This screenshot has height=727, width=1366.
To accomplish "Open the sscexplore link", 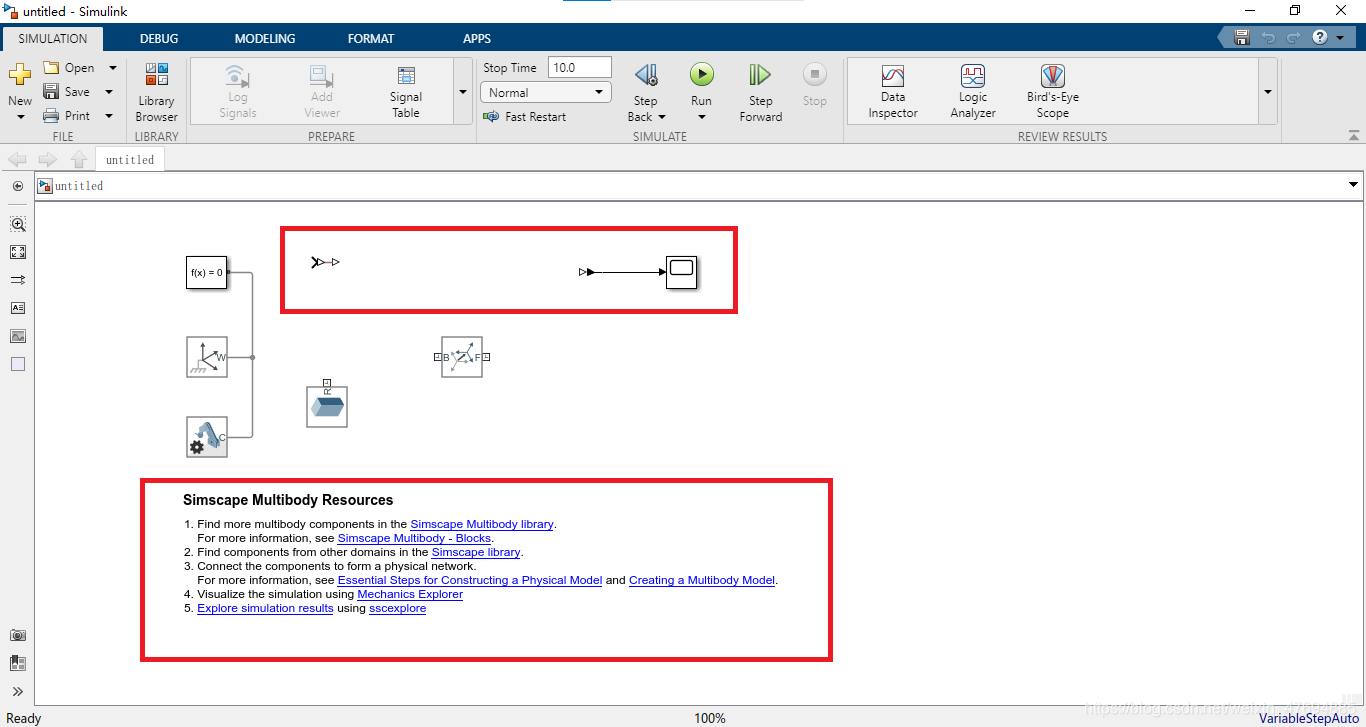I will click(x=397, y=608).
